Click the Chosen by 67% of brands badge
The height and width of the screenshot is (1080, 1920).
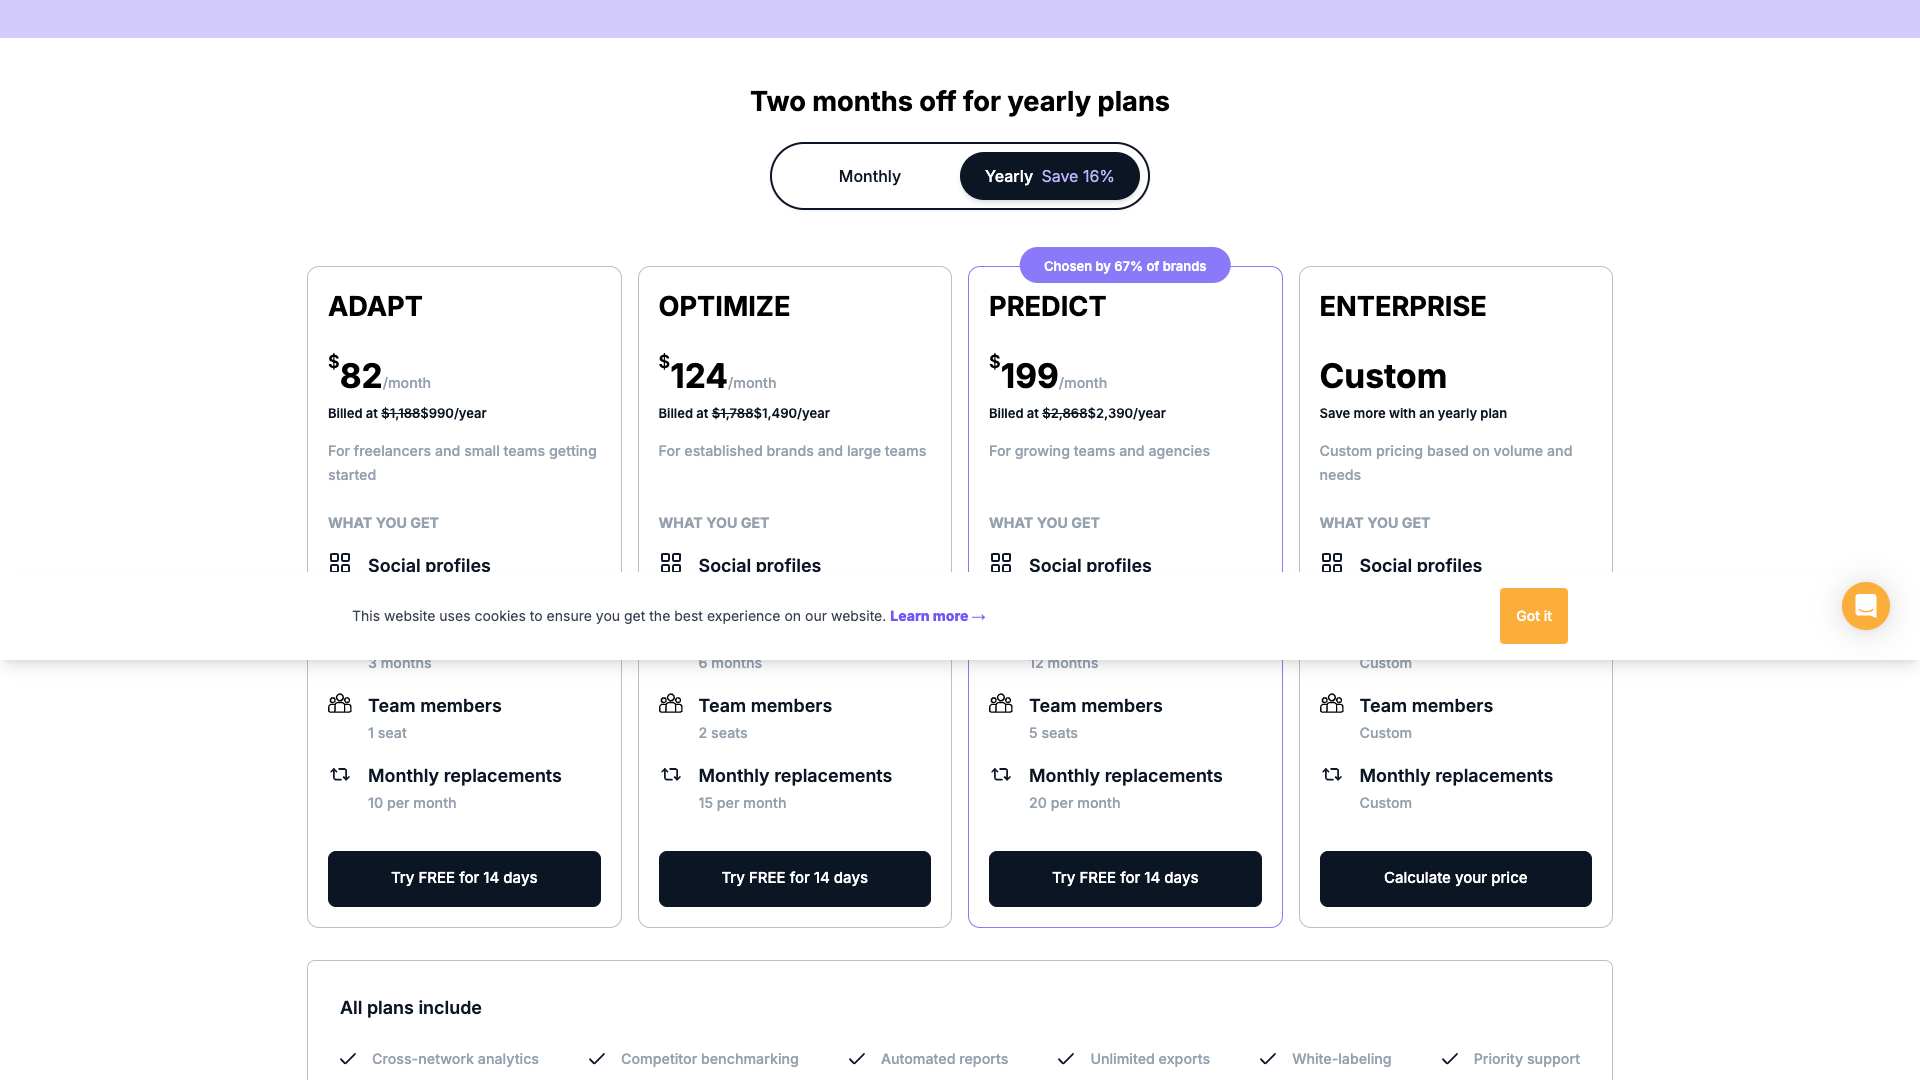point(1125,265)
